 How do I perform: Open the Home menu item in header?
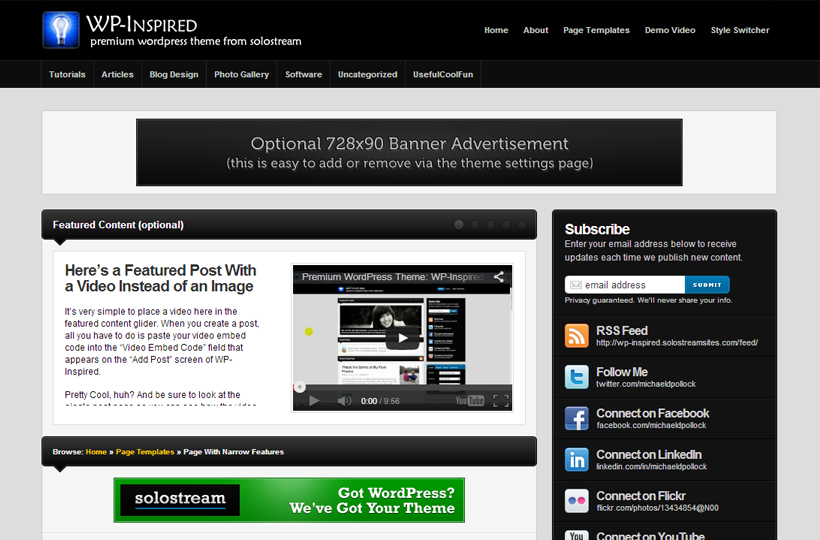[496, 30]
